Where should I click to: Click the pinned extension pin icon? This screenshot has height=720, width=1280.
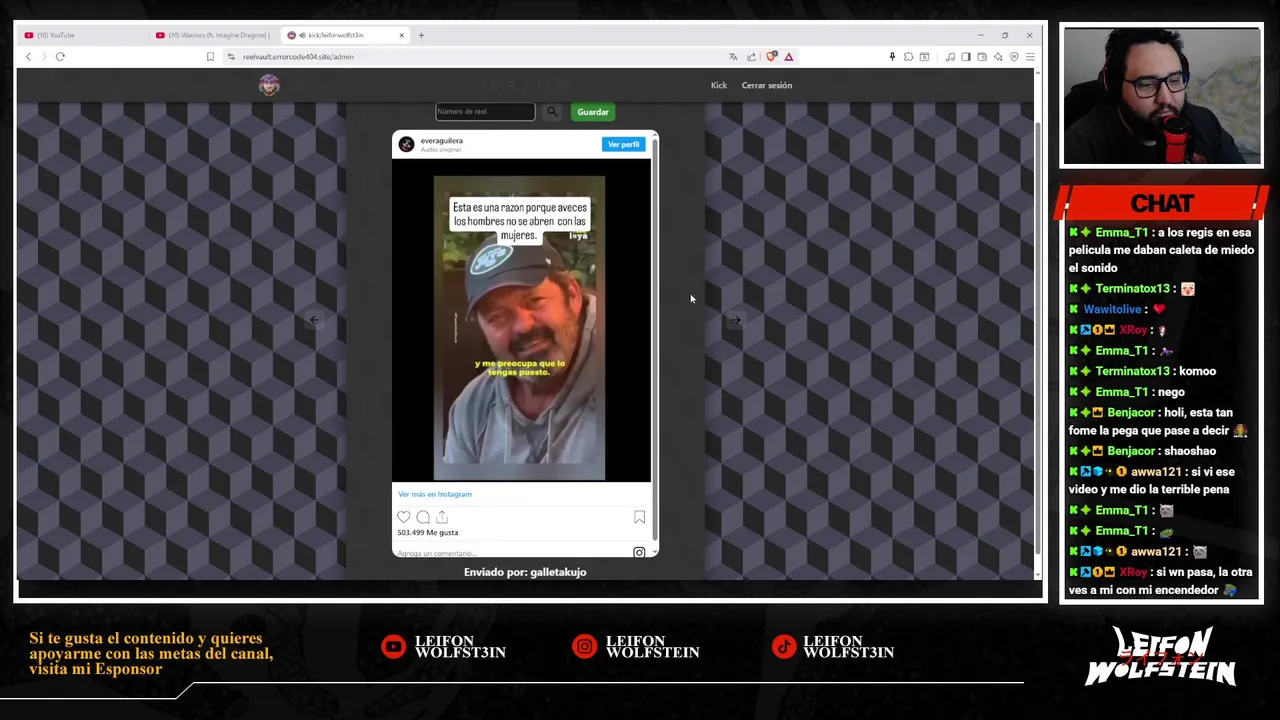(x=892, y=57)
